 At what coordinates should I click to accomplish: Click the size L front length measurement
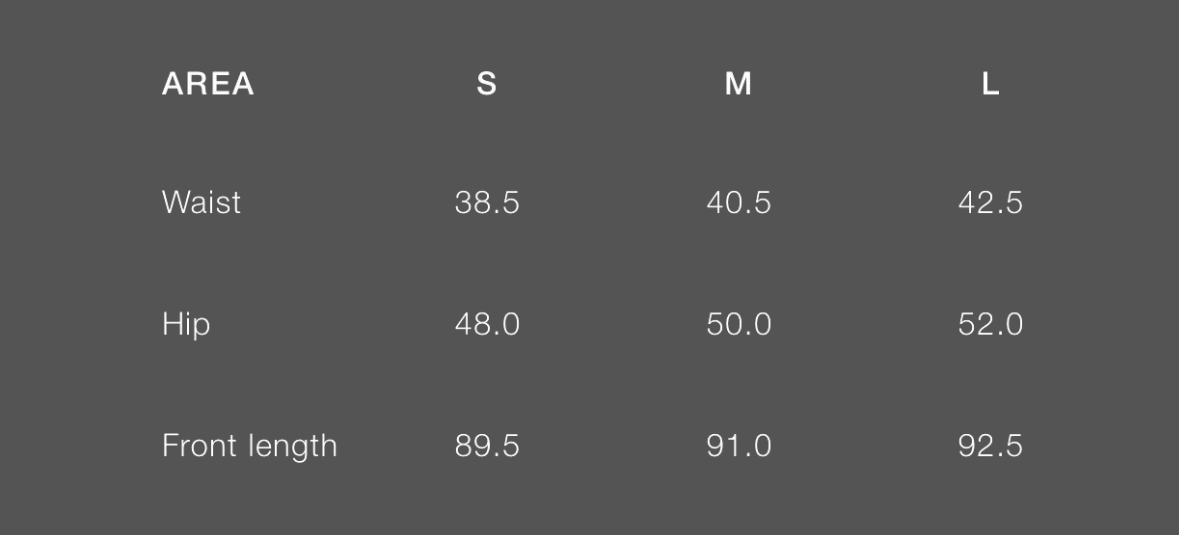[990, 446]
